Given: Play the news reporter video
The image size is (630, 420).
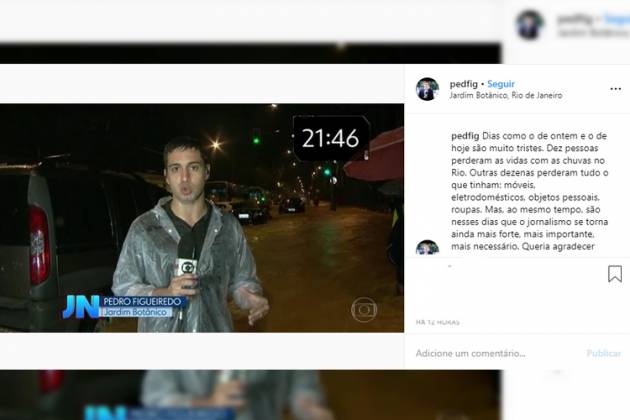Looking at the screenshot, I should tap(202, 218).
